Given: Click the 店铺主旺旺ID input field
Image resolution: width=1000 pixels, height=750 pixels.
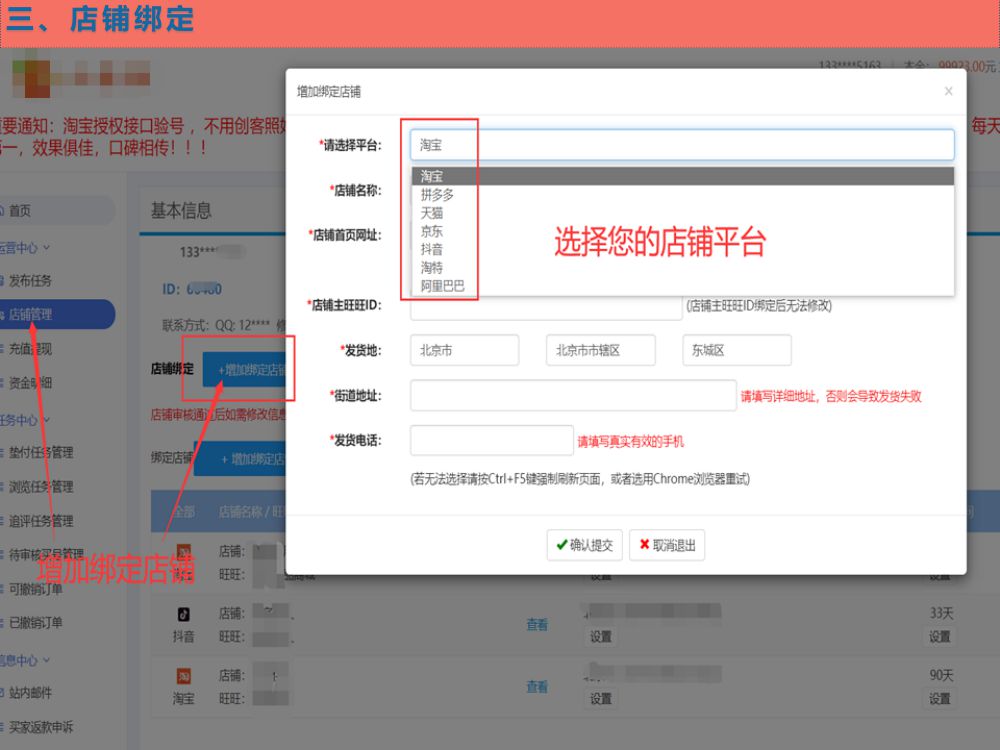Looking at the screenshot, I should coord(546,307).
